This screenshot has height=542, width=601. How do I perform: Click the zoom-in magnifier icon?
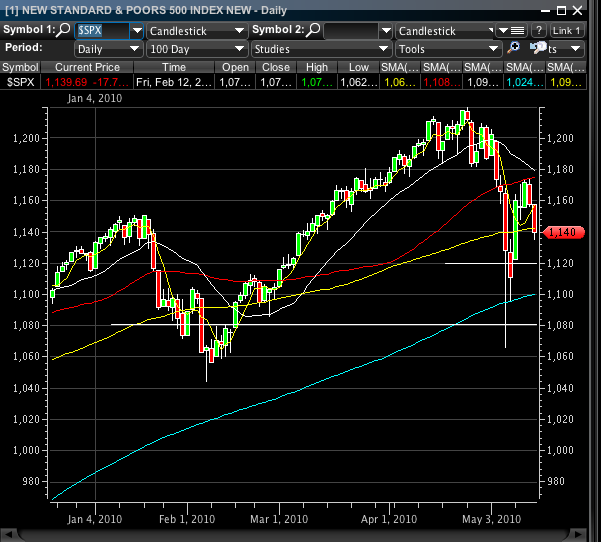[513, 48]
